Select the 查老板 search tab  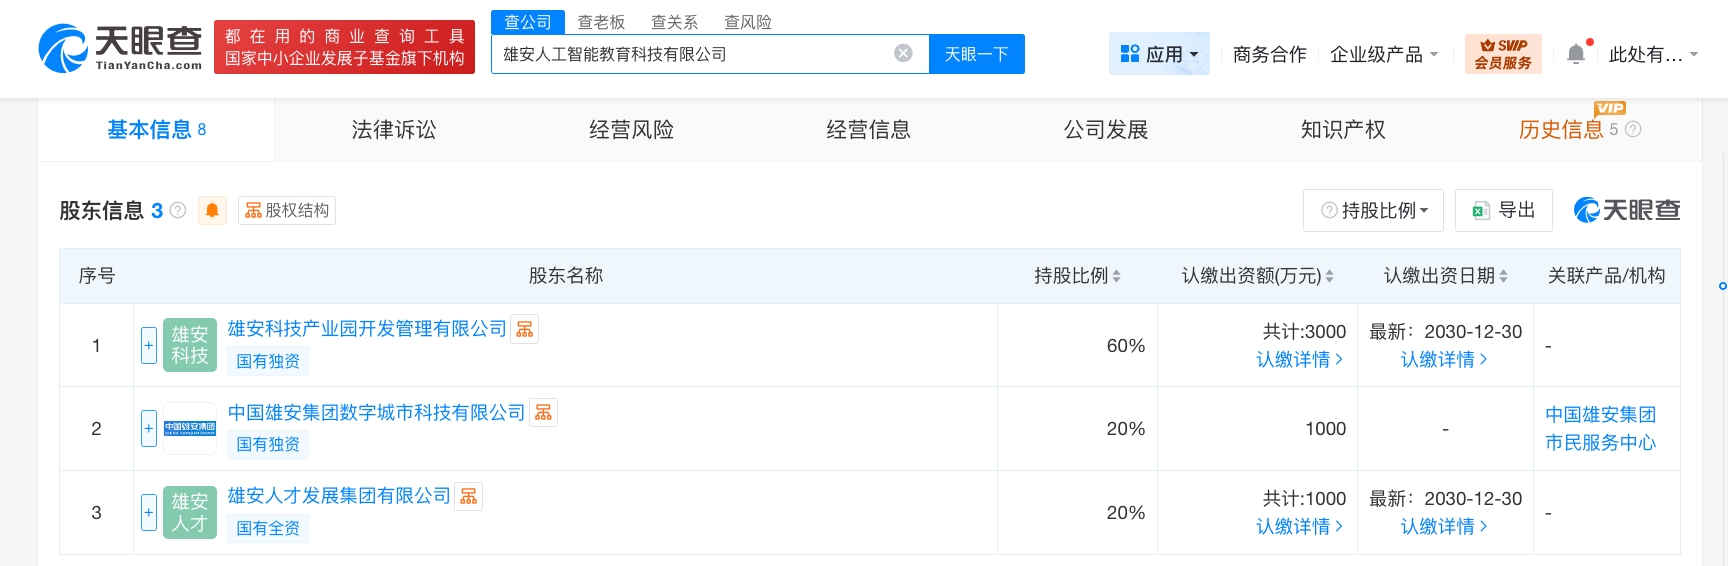tap(601, 22)
